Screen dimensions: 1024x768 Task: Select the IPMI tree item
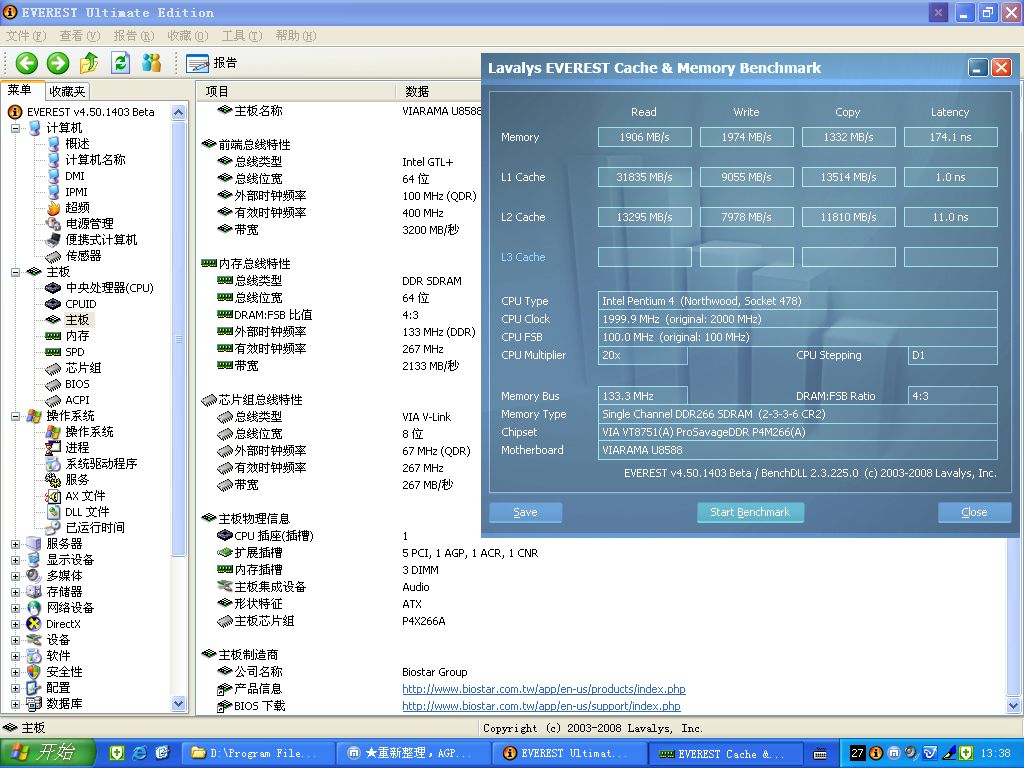[x=76, y=192]
